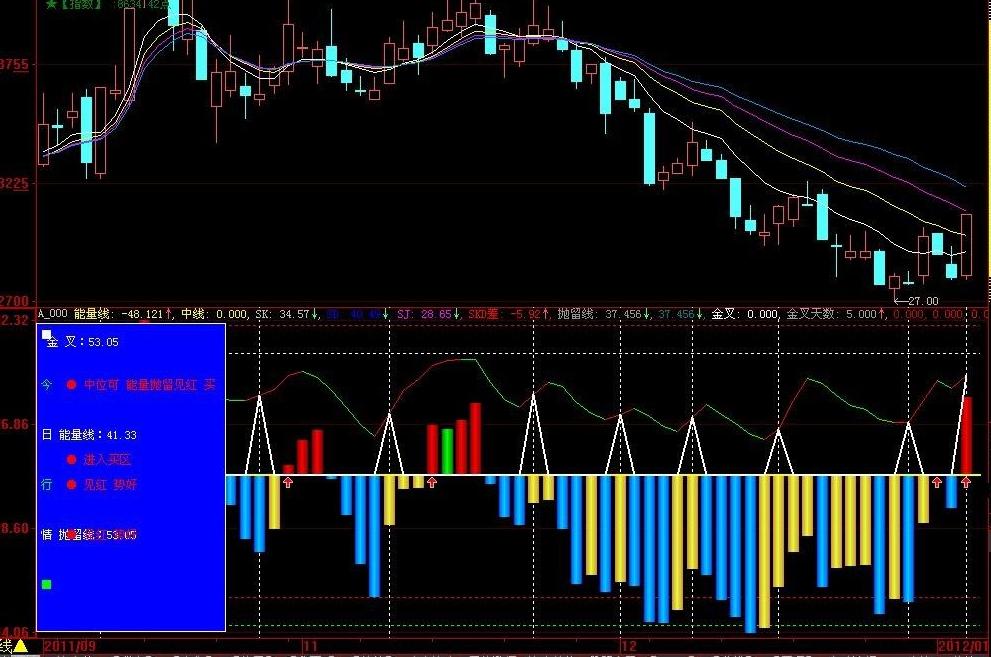Screen dimensions: 991x657
Task: Select the single green bar in indicator
Action: [447, 451]
